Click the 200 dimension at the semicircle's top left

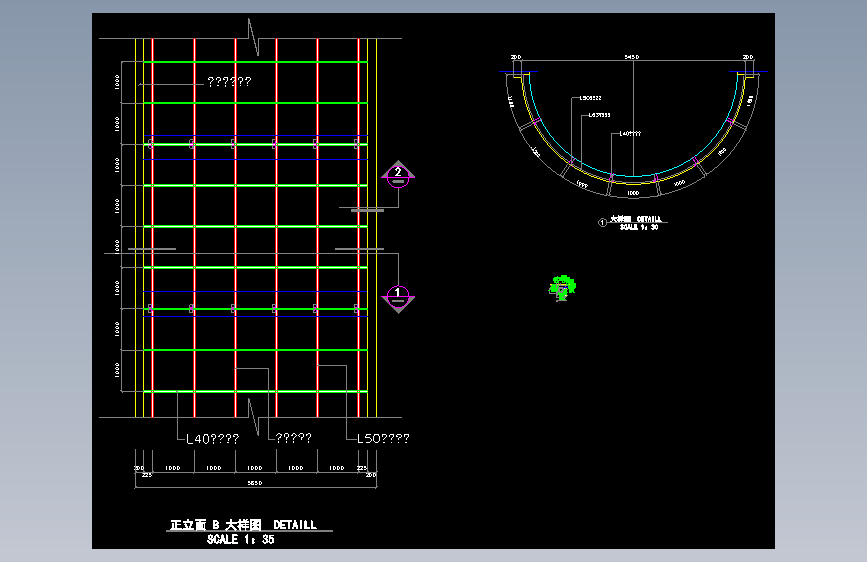(x=516, y=57)
